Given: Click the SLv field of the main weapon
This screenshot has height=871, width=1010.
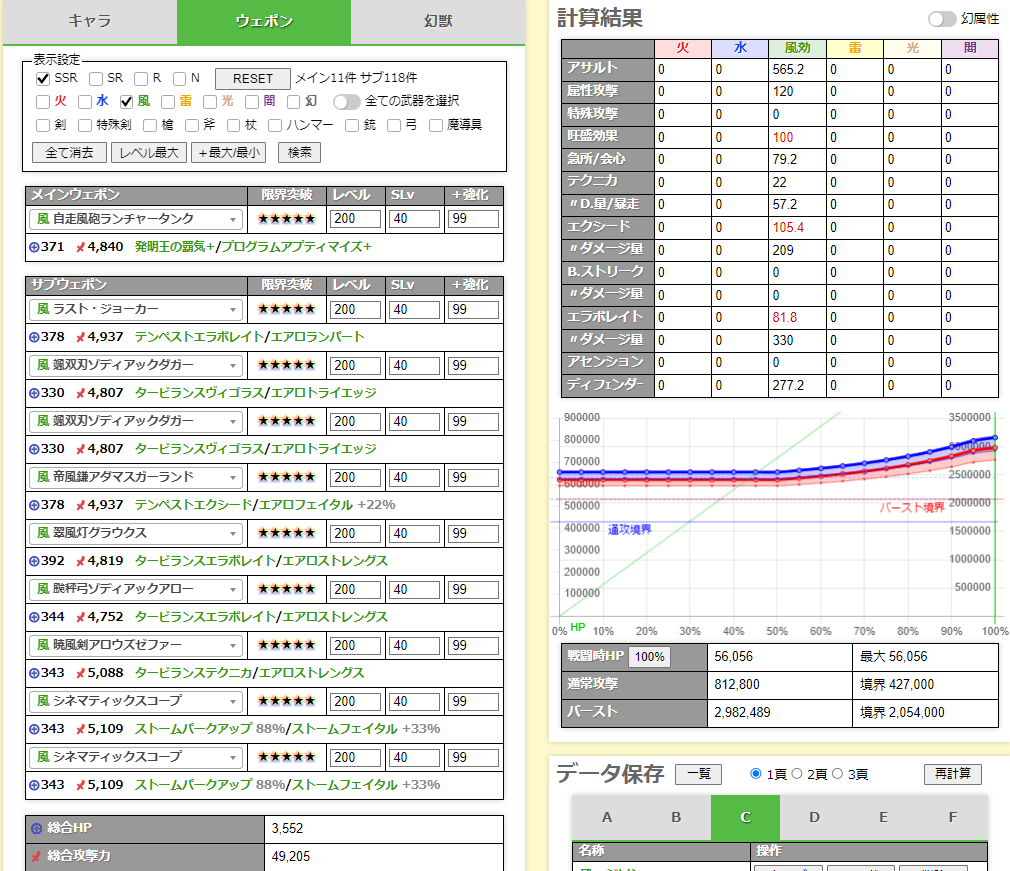Looking at the screenshot, I should click(x=415, y=219).
